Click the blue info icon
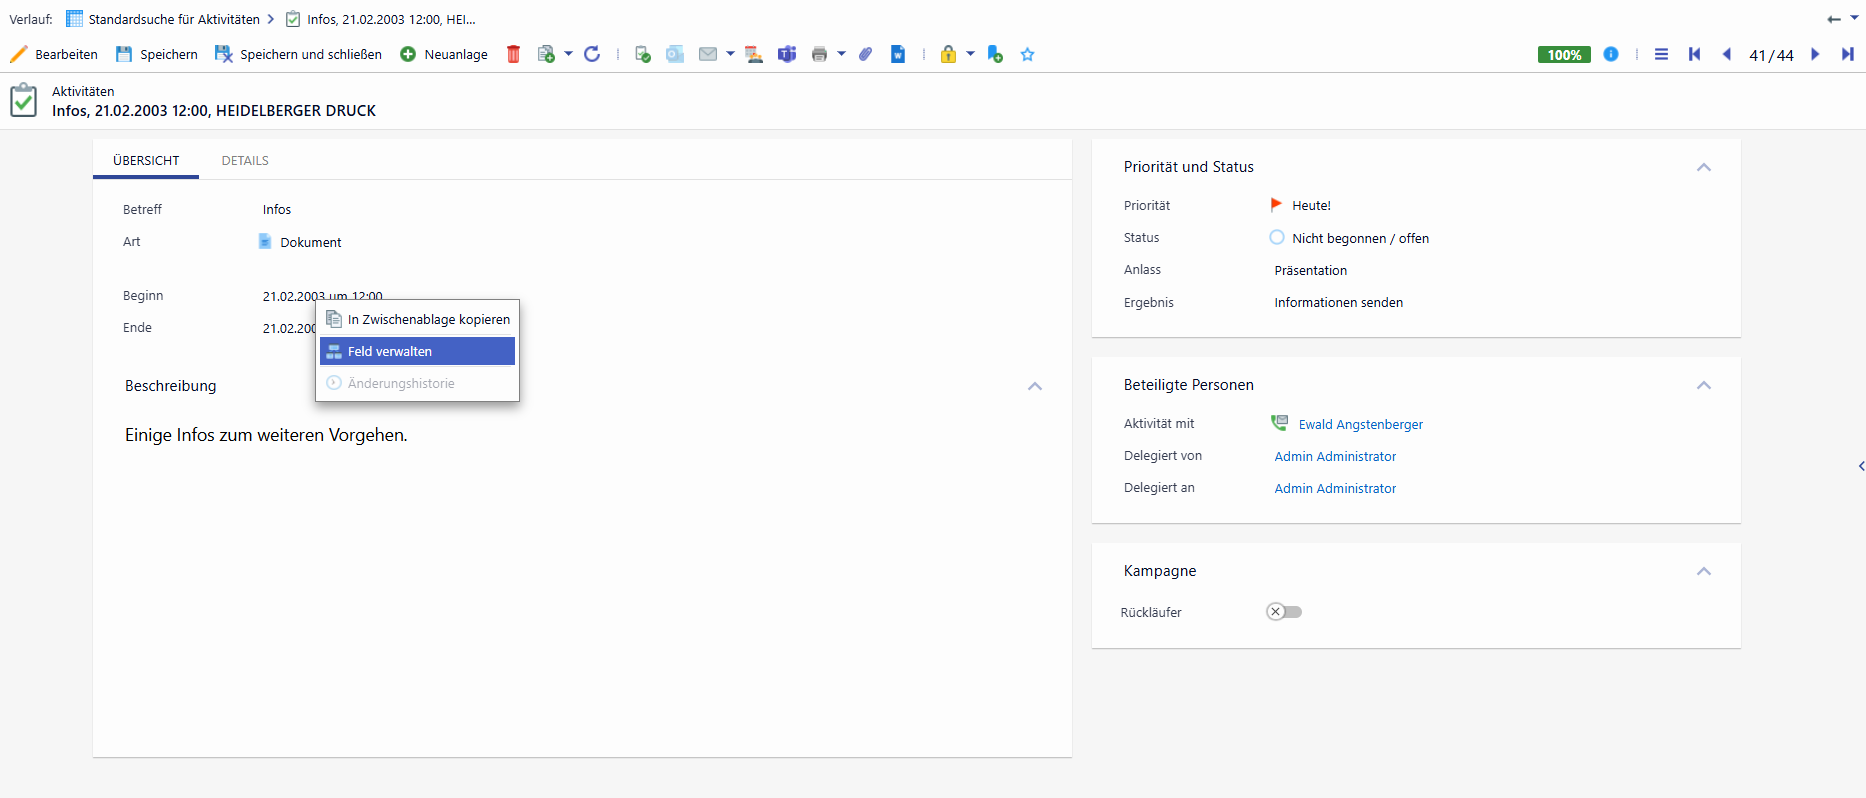 tap(1611, 54)
